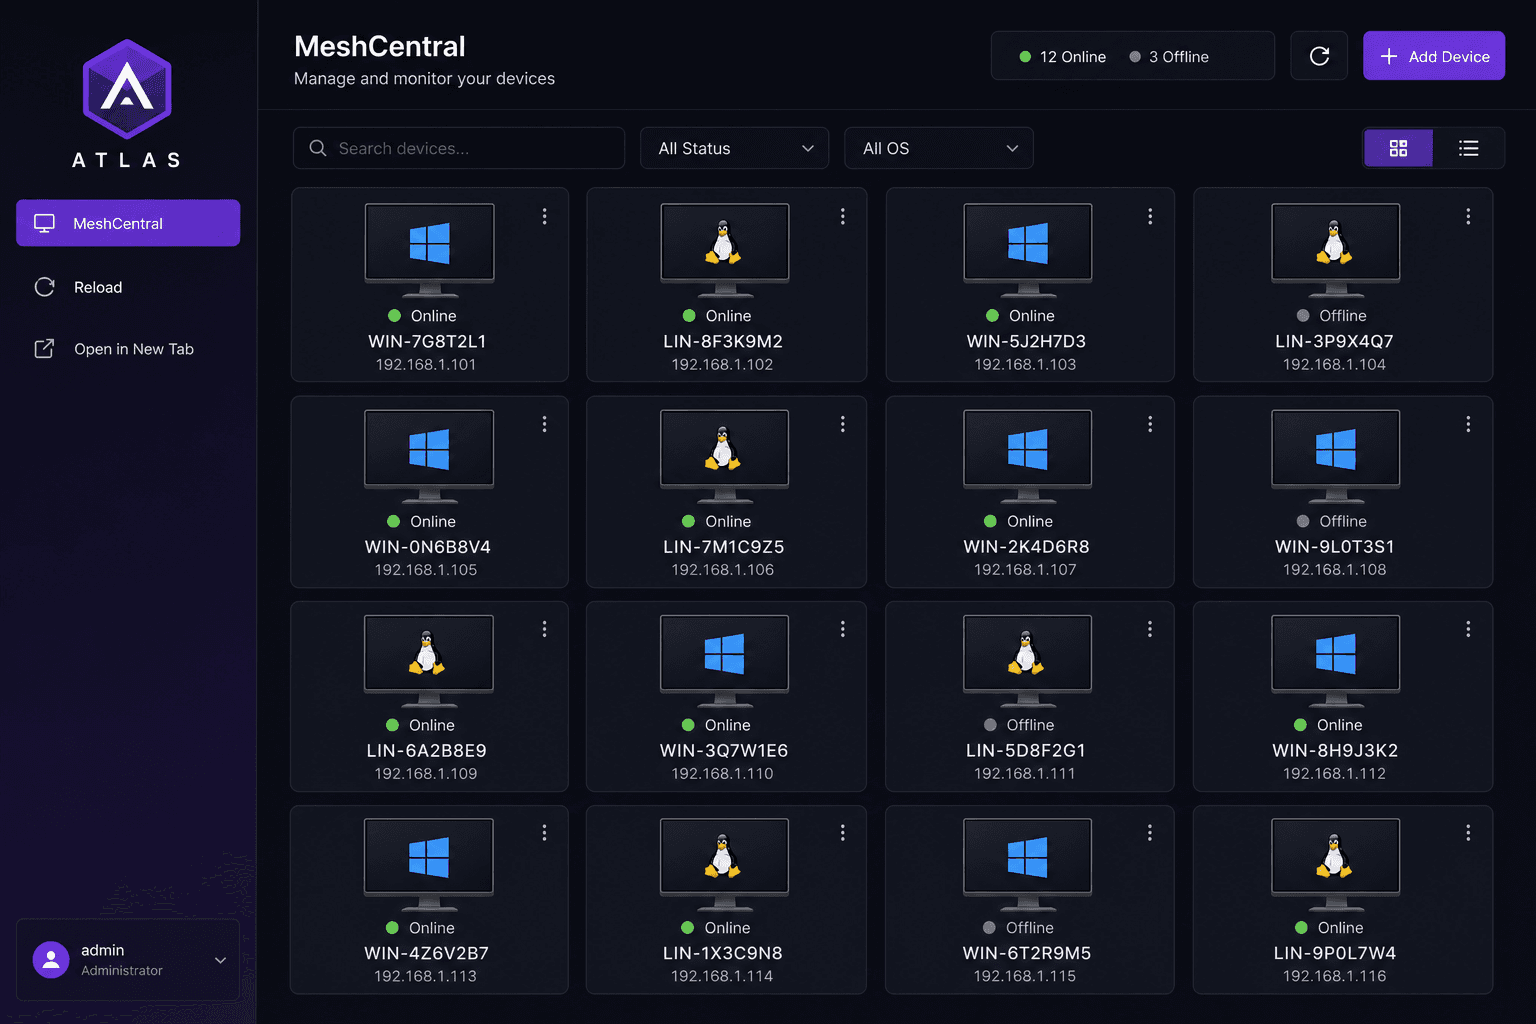Open the menu for WIN-6T2R9M5
Viewport: 1536px width, 1024px height.
1150,832
